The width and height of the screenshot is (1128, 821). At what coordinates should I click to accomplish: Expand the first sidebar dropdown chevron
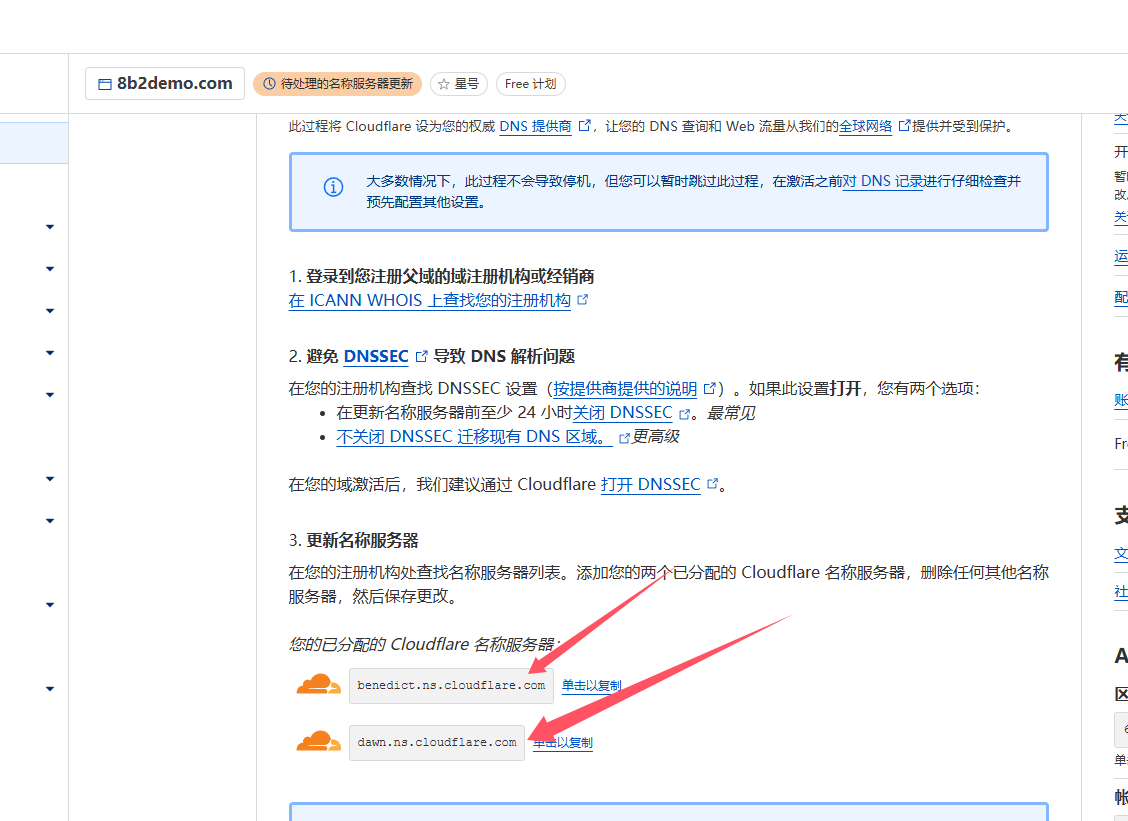click(x=48, y=227)
